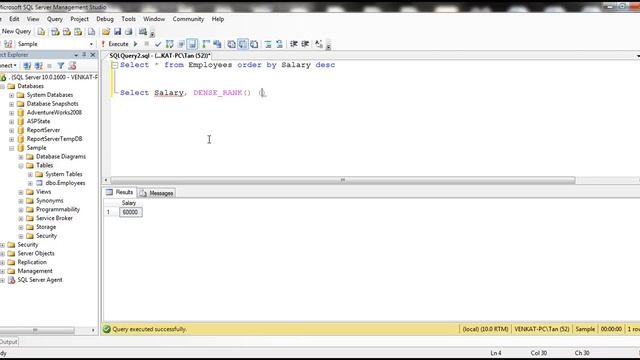
Task: Save the query with the floppy disk icon
Action: point(118,32)
